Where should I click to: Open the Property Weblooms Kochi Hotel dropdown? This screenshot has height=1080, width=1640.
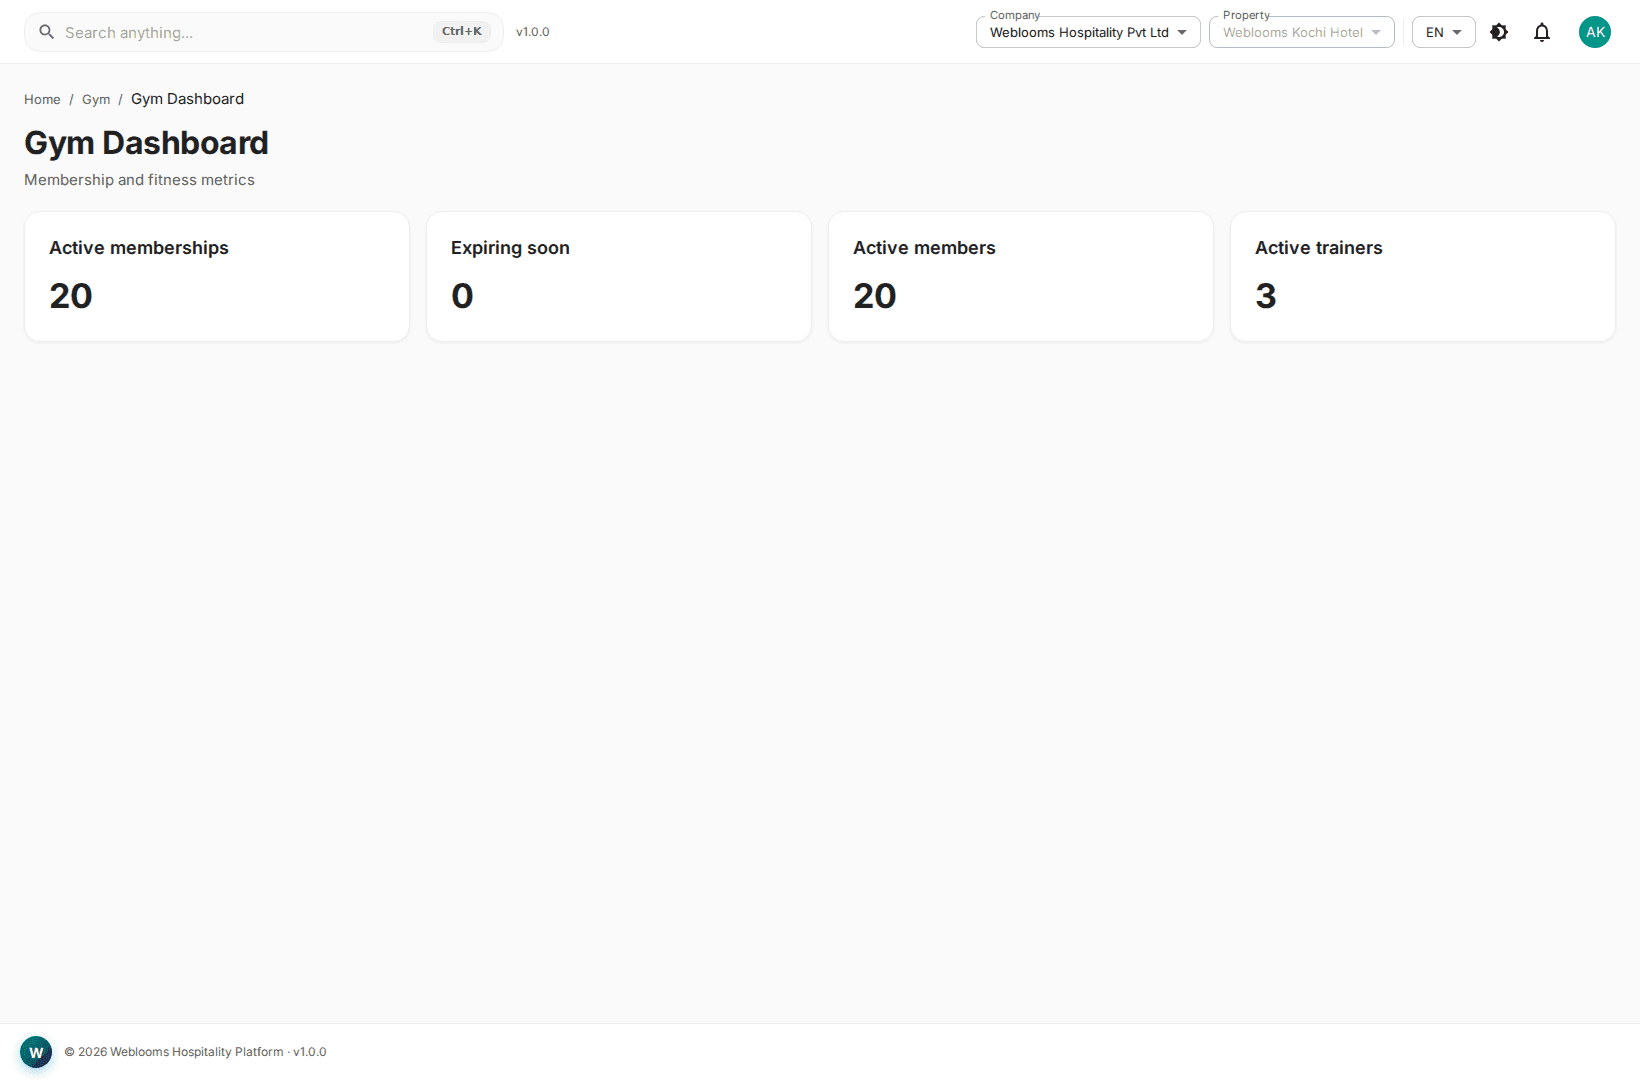(1301, 32)
